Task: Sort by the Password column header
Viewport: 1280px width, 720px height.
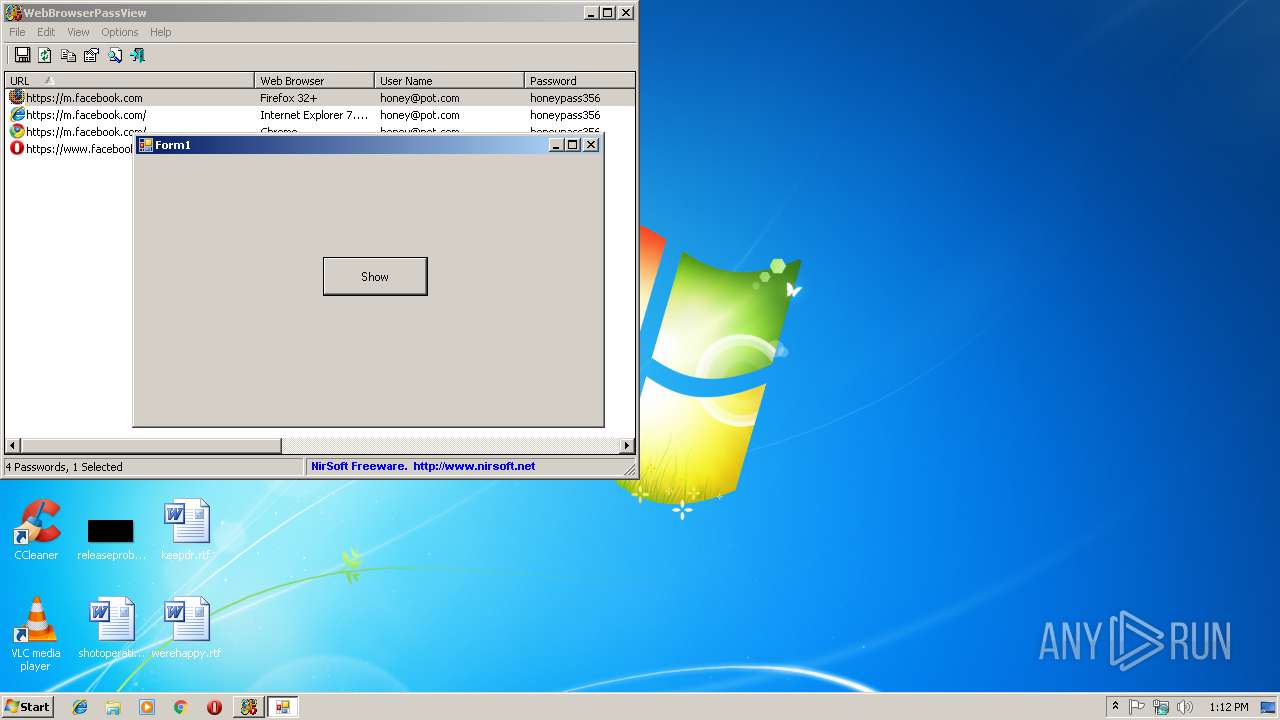Action: 580,81
